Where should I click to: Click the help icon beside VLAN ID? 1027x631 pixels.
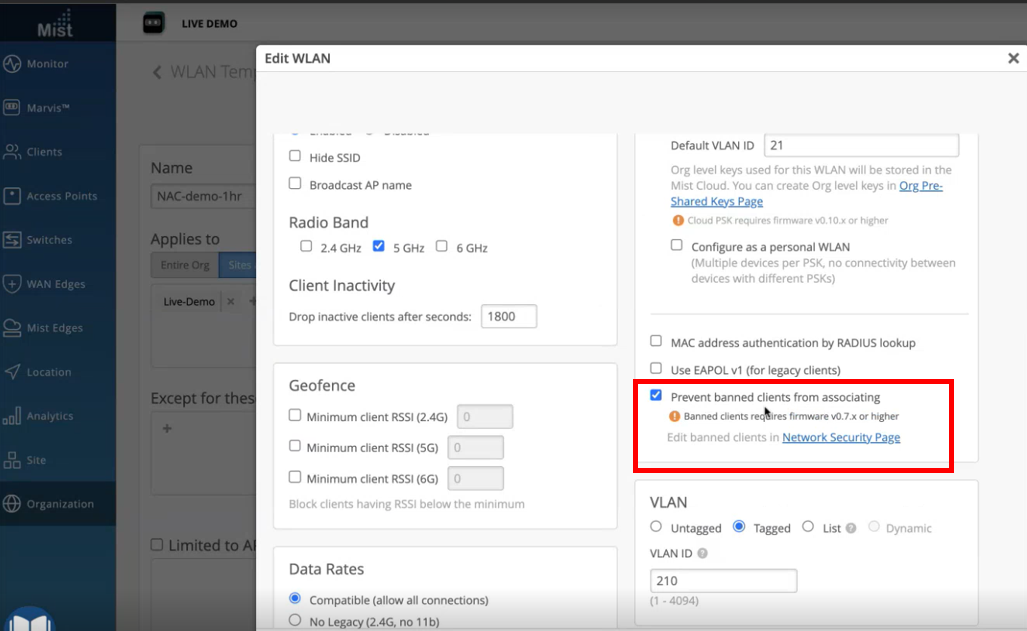pyautogui.click(x=702, y=554)
